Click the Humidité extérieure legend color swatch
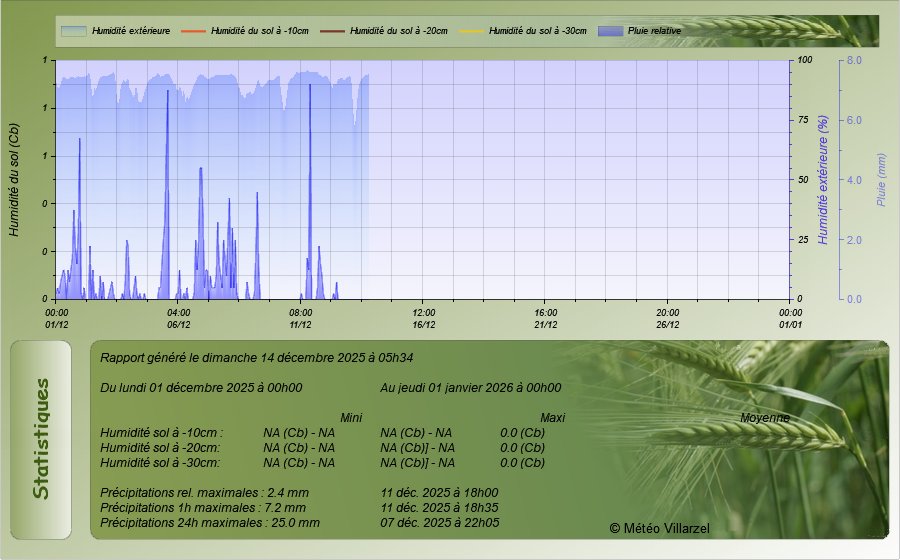The width and height of the screenshot is (900, 560). 73,31
